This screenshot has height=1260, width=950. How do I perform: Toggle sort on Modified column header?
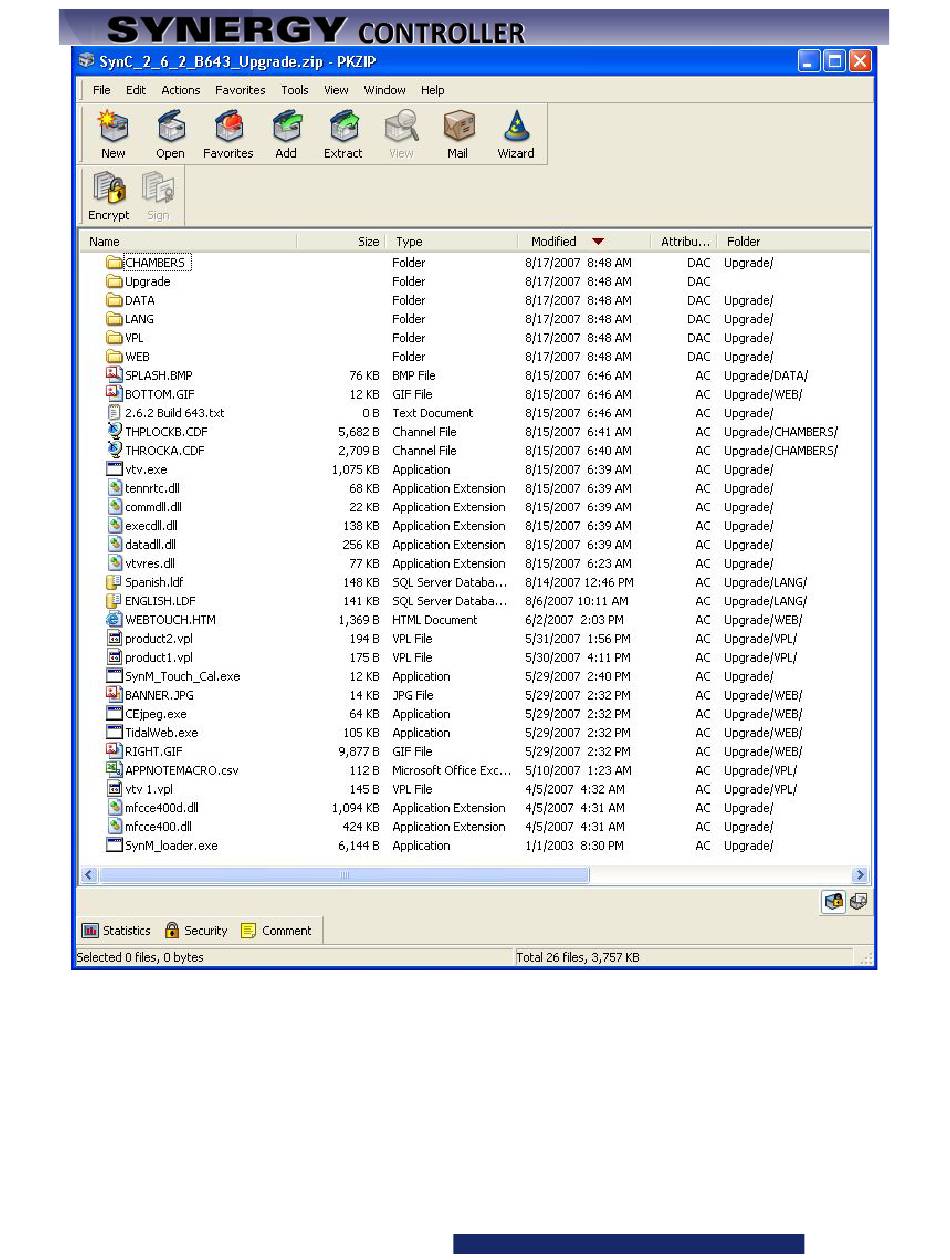[583, 241]
